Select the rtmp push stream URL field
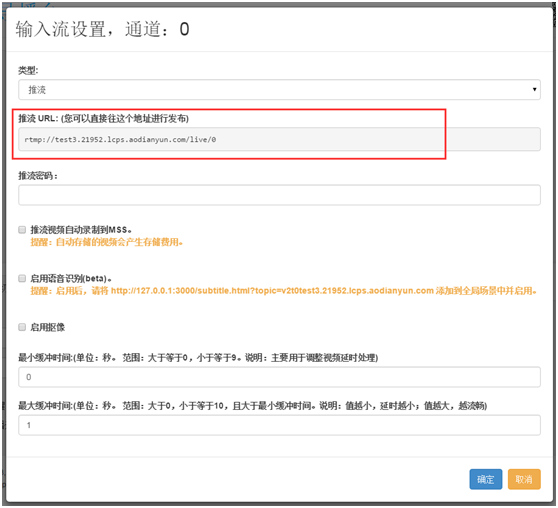This screenshot has width=558, height=508. [x=279, y=139]
